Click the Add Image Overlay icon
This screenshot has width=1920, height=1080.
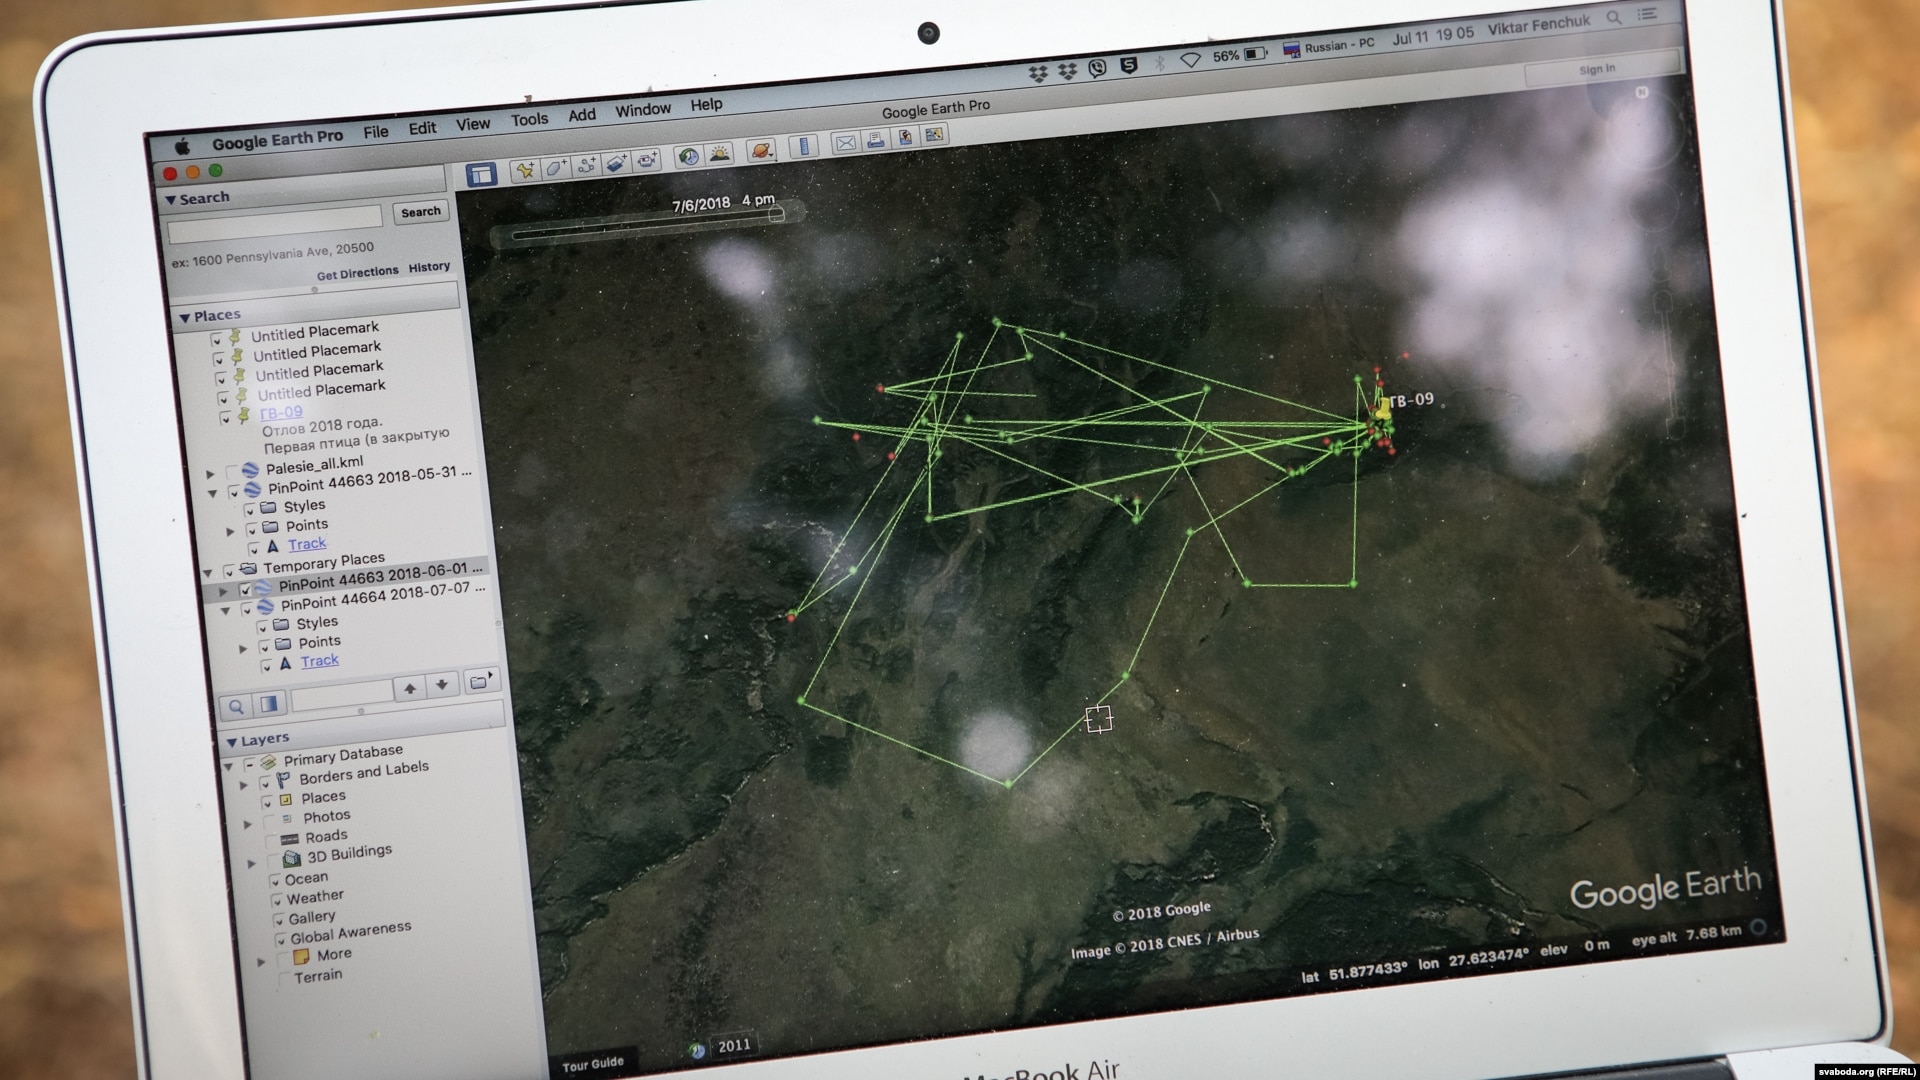tap(616, 163)
